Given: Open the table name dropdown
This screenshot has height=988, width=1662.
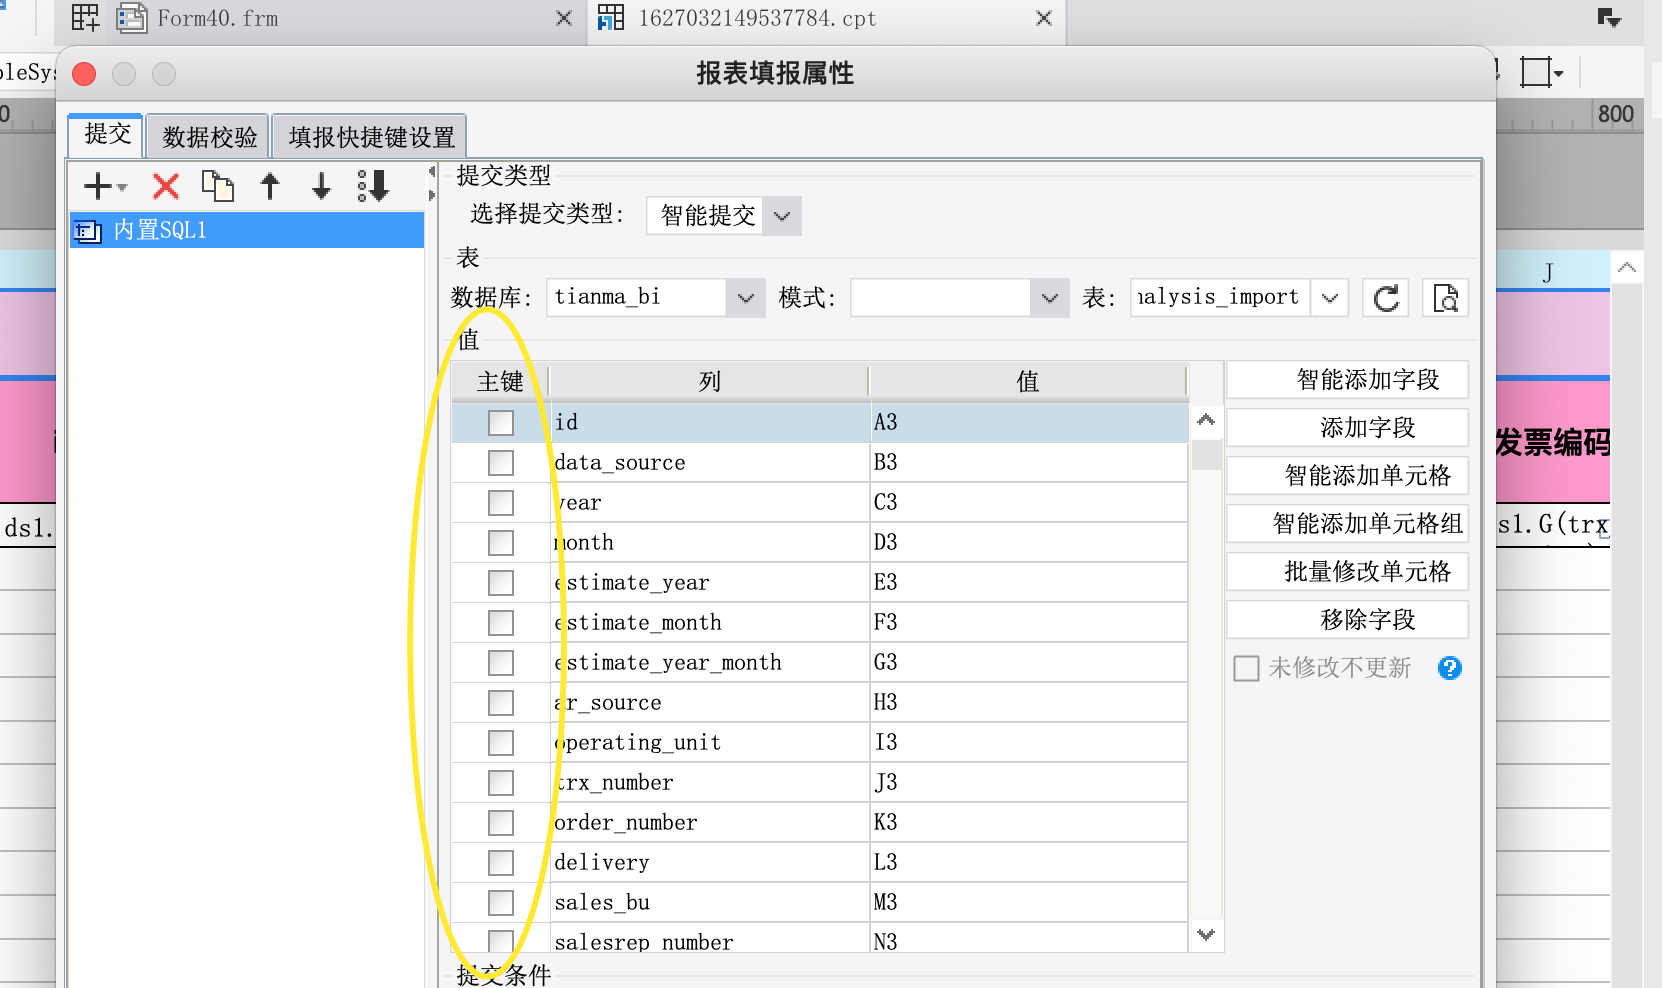Looking at the screenshot, I should click(x=1329, y=298).
